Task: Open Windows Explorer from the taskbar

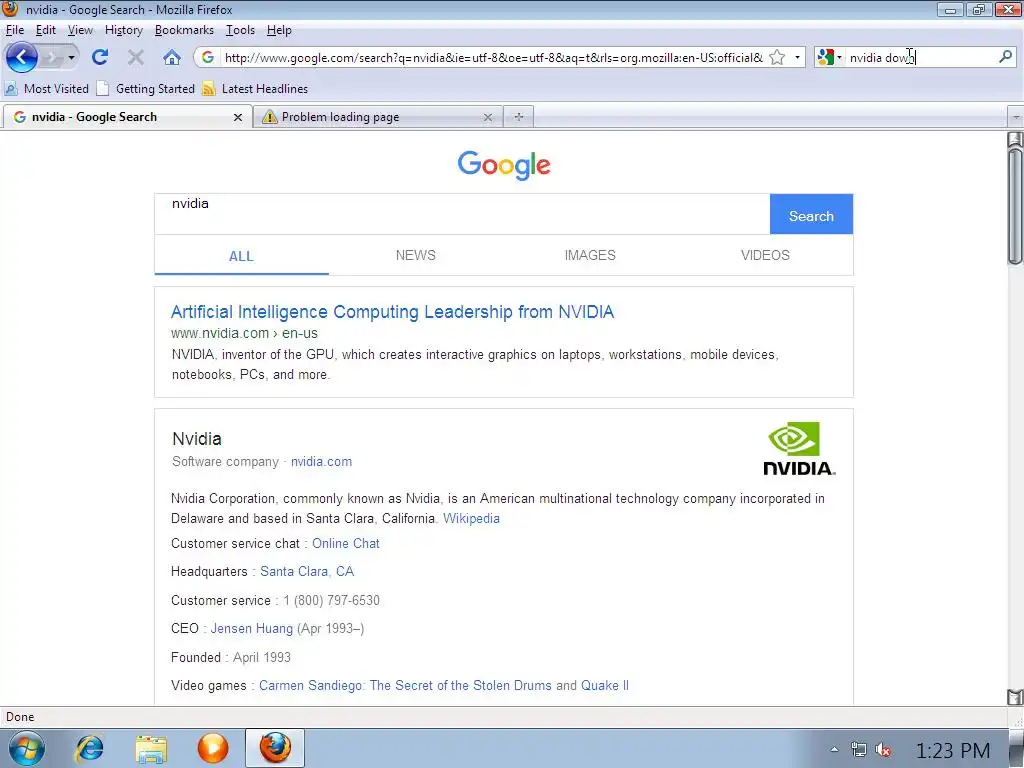Action: click(152, 749)
